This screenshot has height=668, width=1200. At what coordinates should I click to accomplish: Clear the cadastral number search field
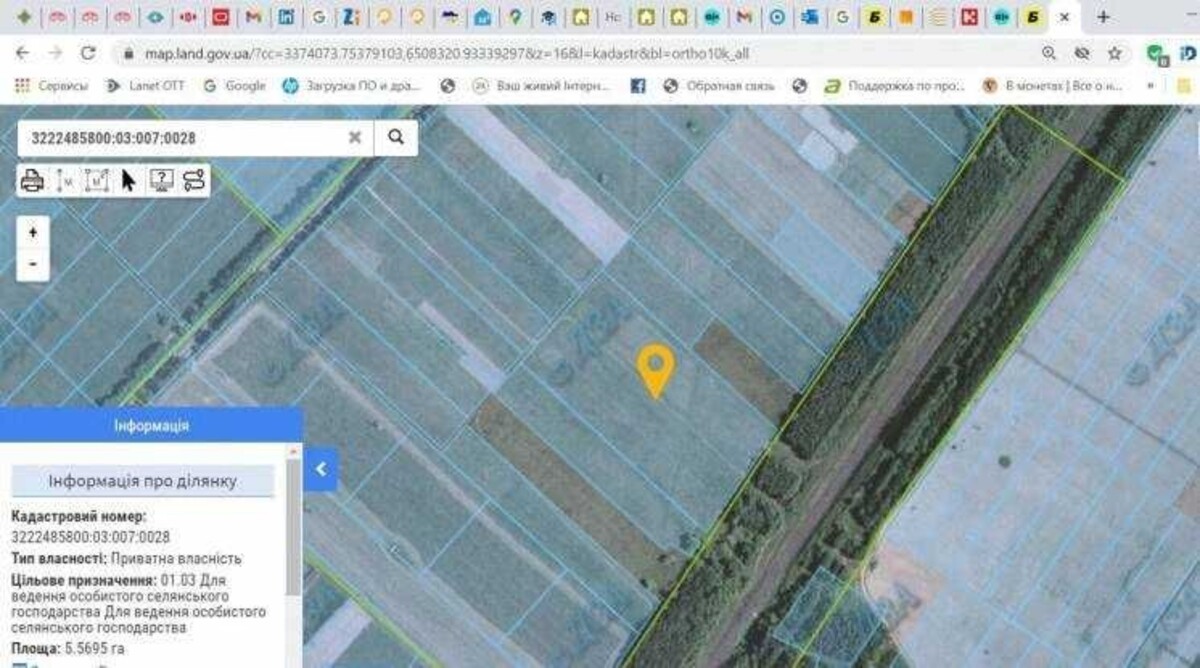pos(354,138)
